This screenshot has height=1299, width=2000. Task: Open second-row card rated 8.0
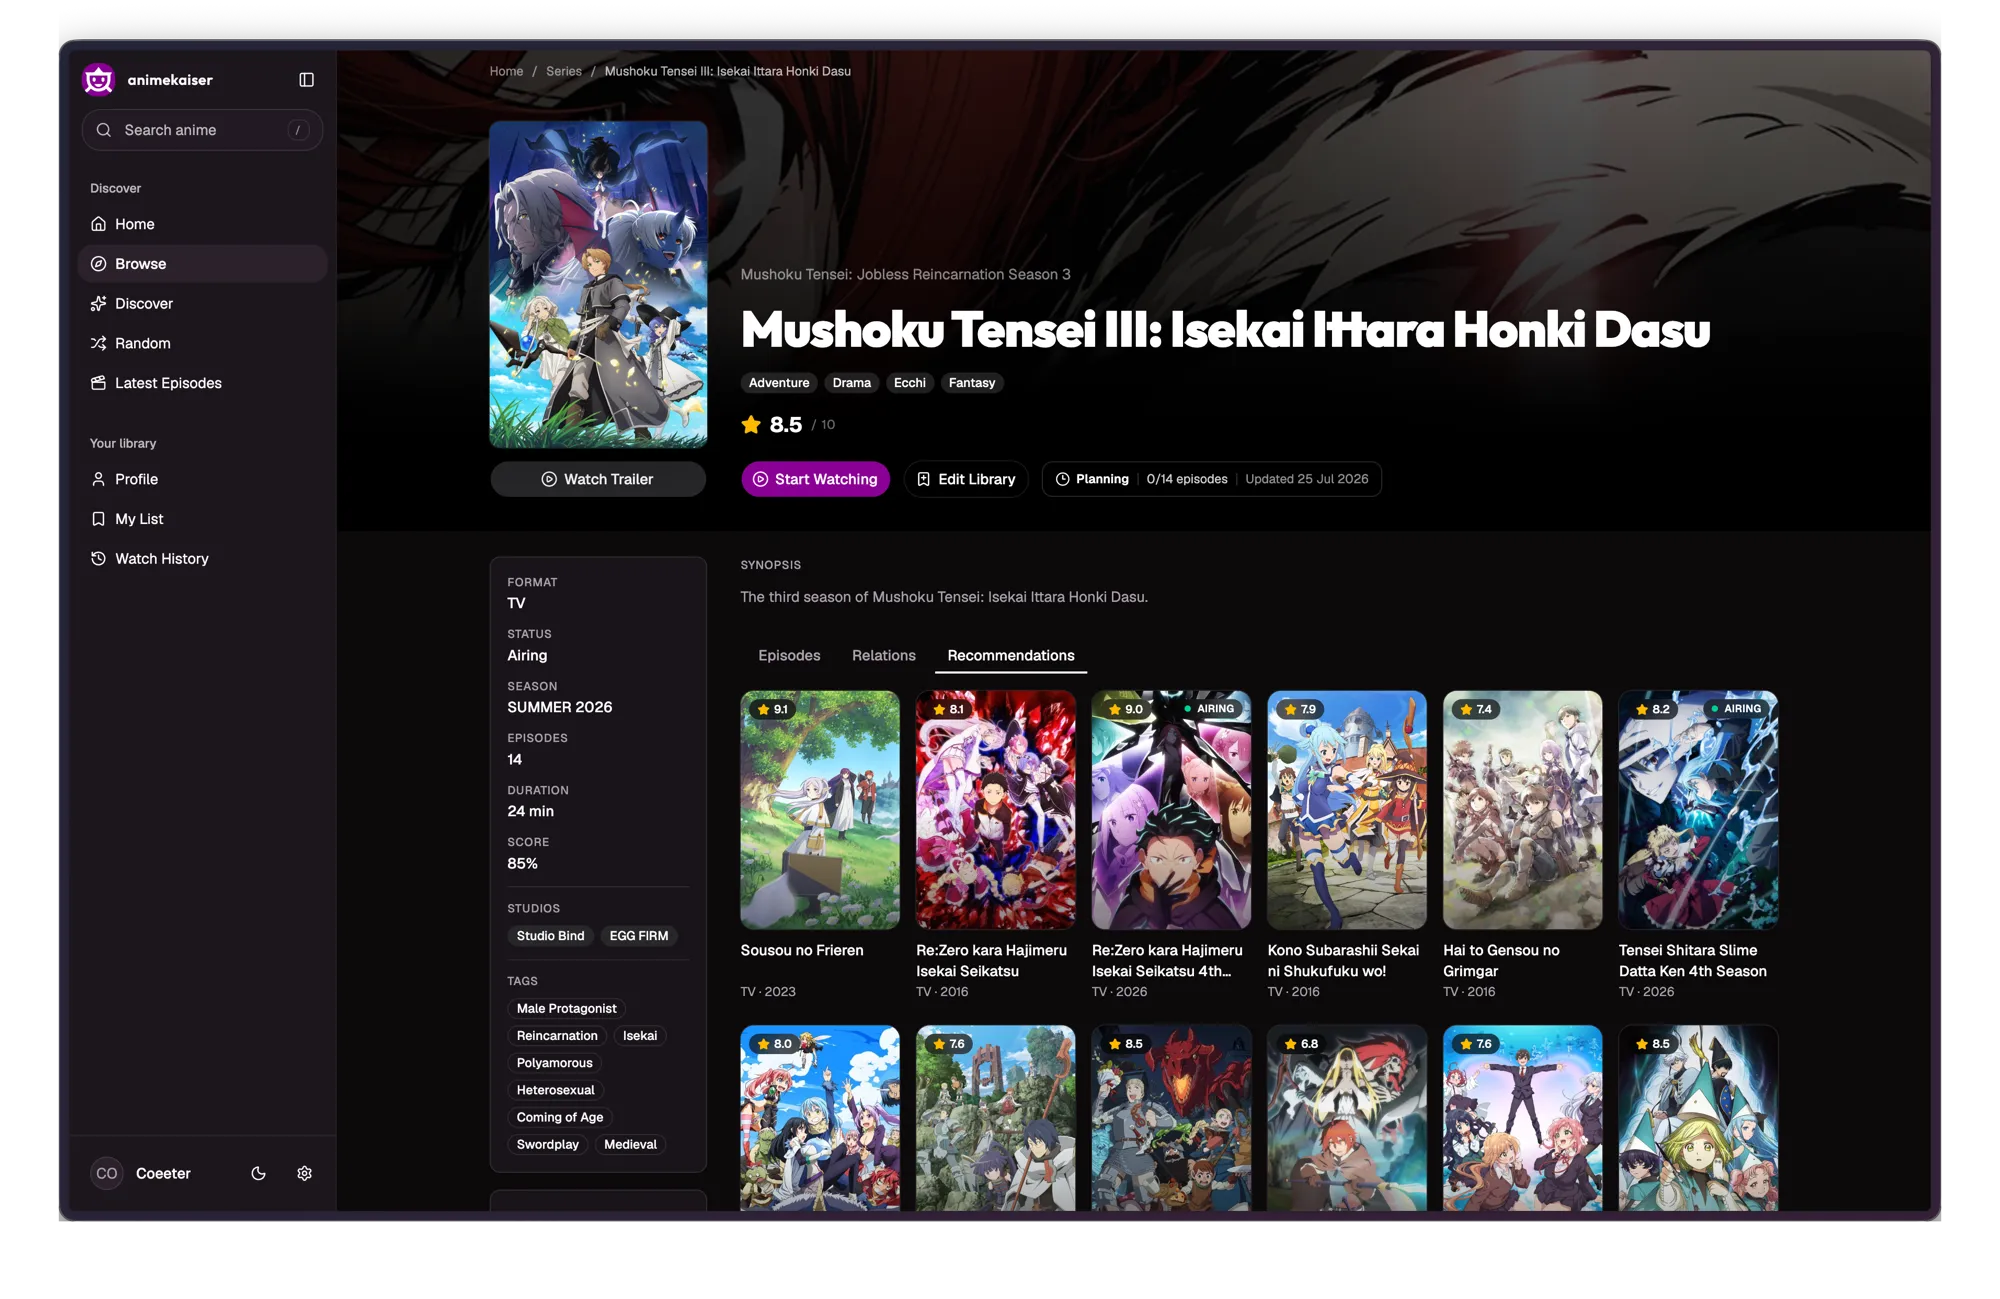click(820, 1118)
